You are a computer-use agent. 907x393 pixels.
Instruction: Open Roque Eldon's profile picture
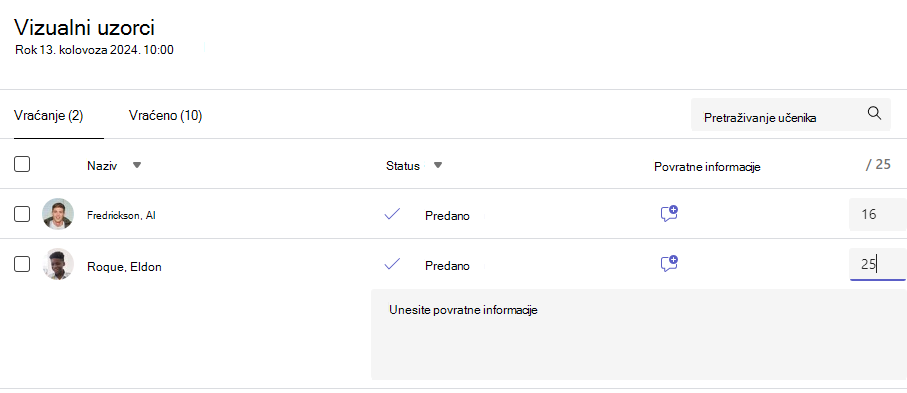[58, 265]
